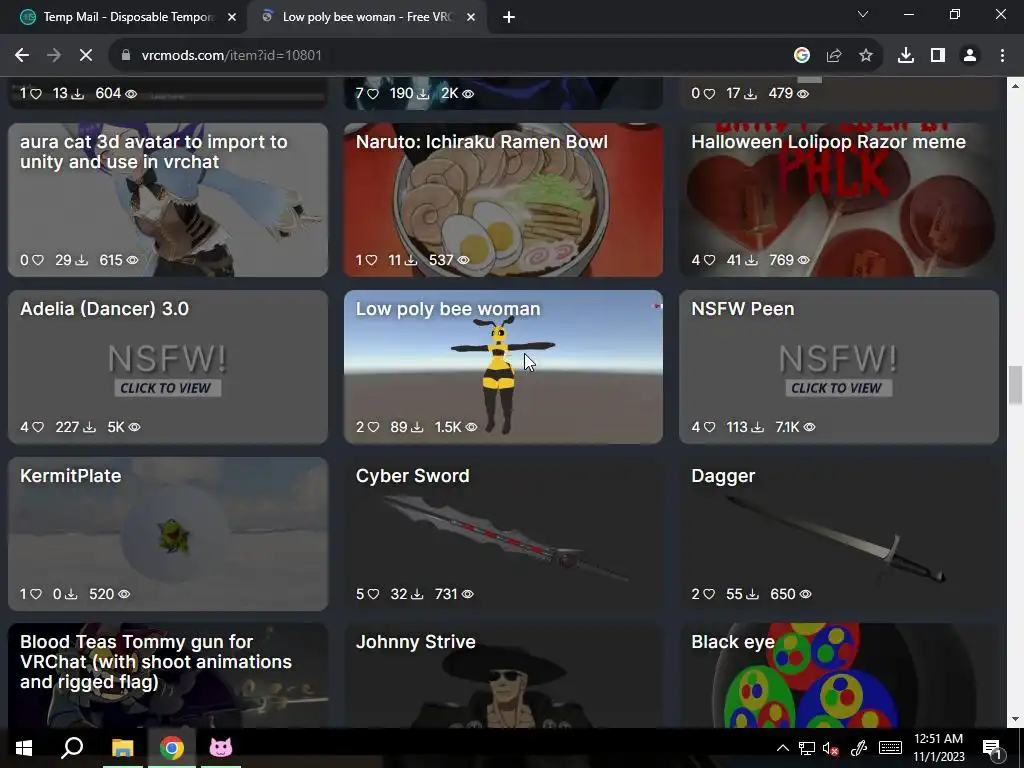Open Chrome downloads
The width and height of the screenshot is (1024, 768).
(x=906, y=56)
